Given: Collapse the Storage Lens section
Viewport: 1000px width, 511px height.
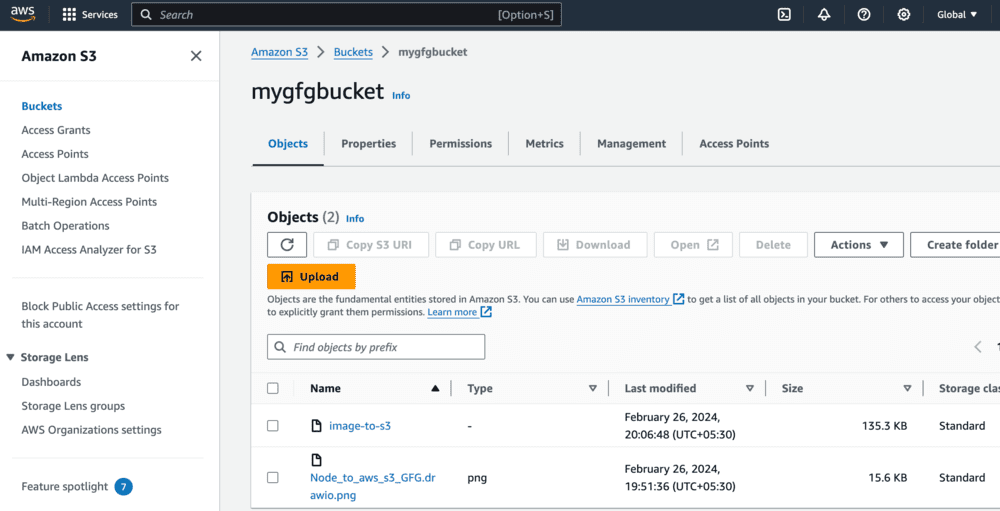Looking at the screenshot, I should (x=11, y=357).
